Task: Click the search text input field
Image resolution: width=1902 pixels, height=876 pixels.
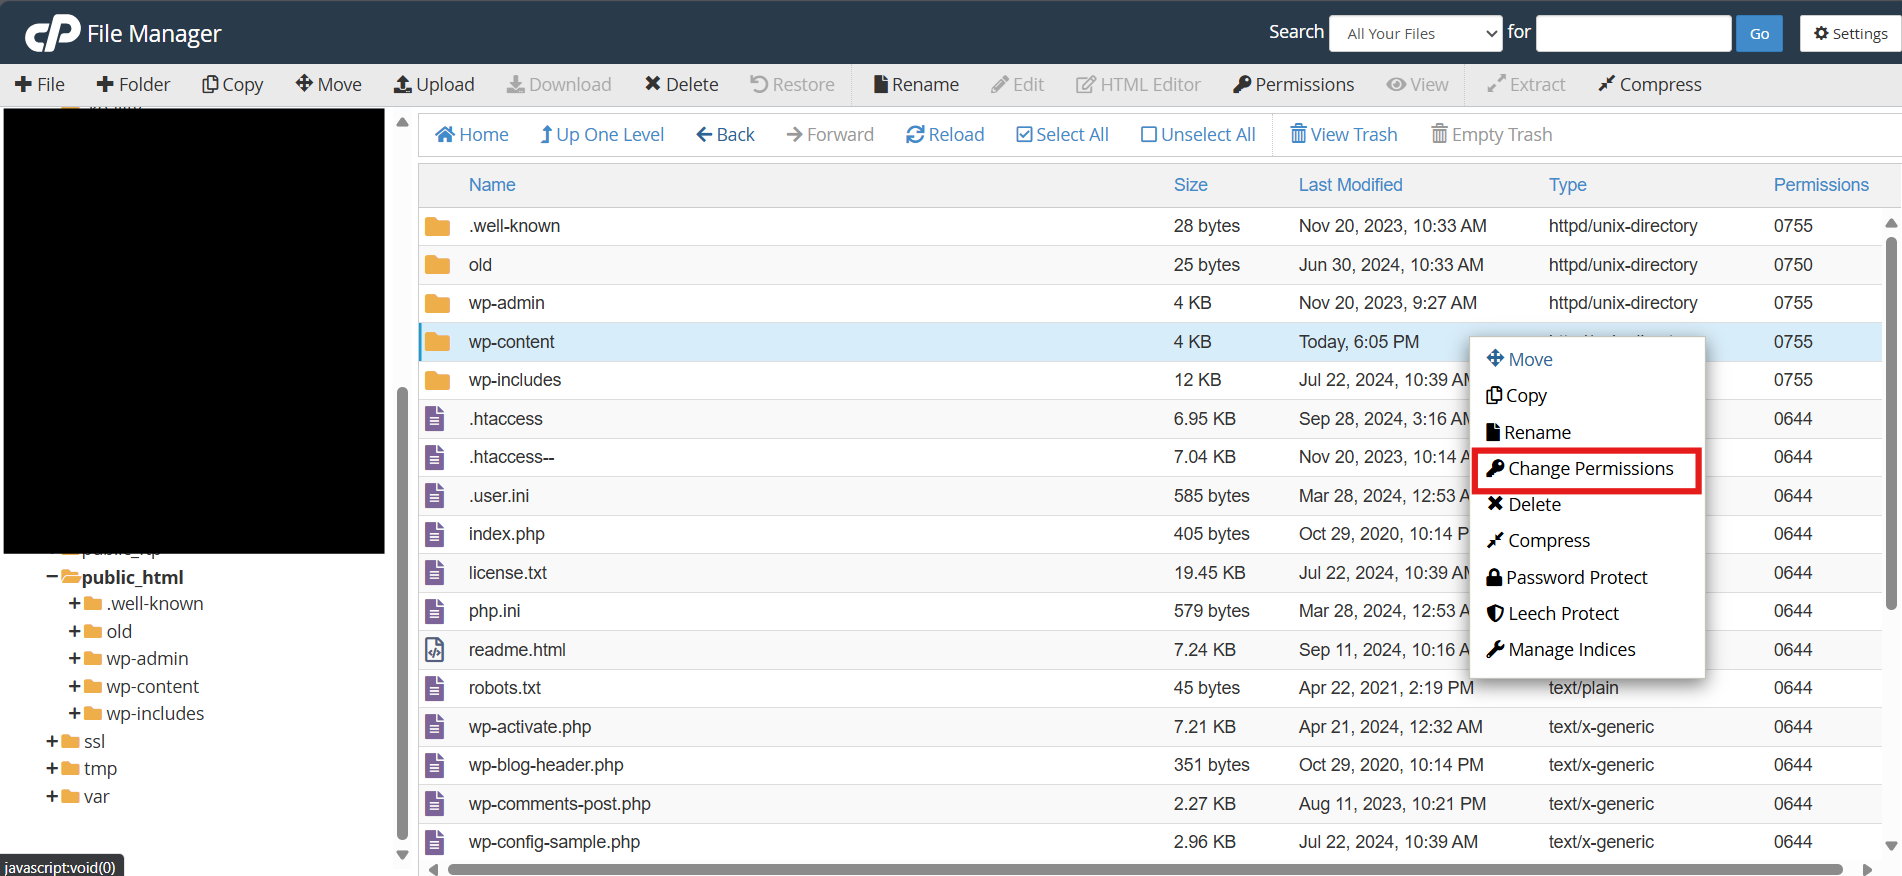Action: tap(1632, 34)
